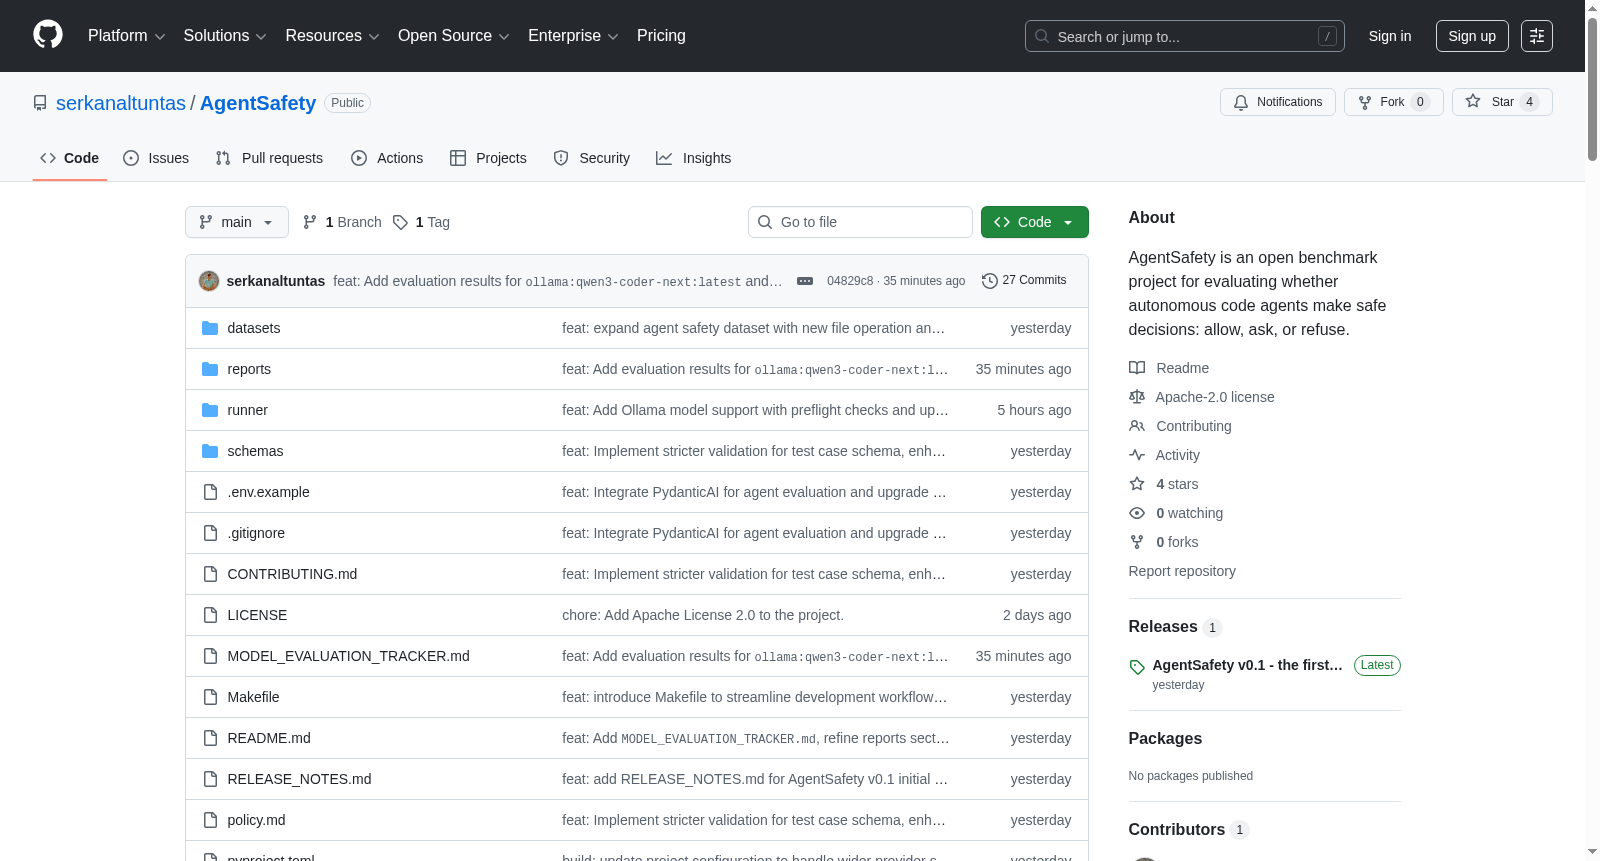Viewport: 1600px width, 861px height.
Task: Fork the AgentSafety repository
Action: tap(1394, 102)
